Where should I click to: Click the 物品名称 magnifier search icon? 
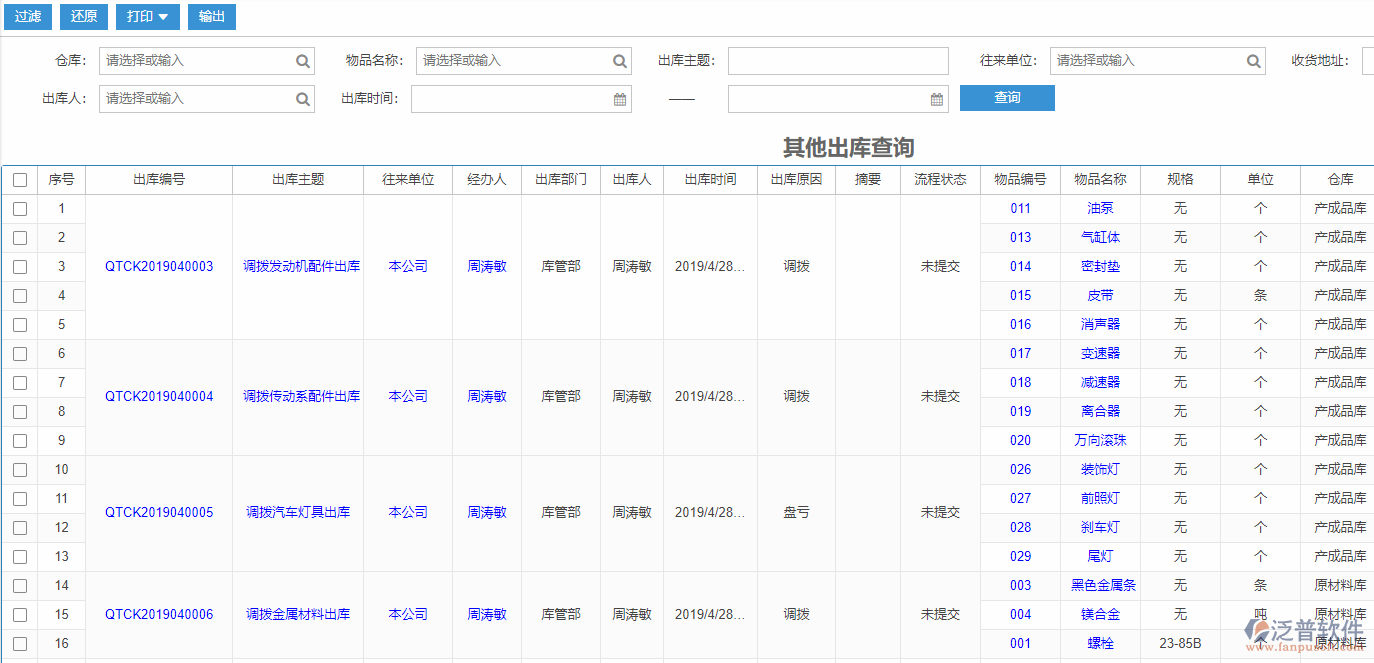point(620,61)
